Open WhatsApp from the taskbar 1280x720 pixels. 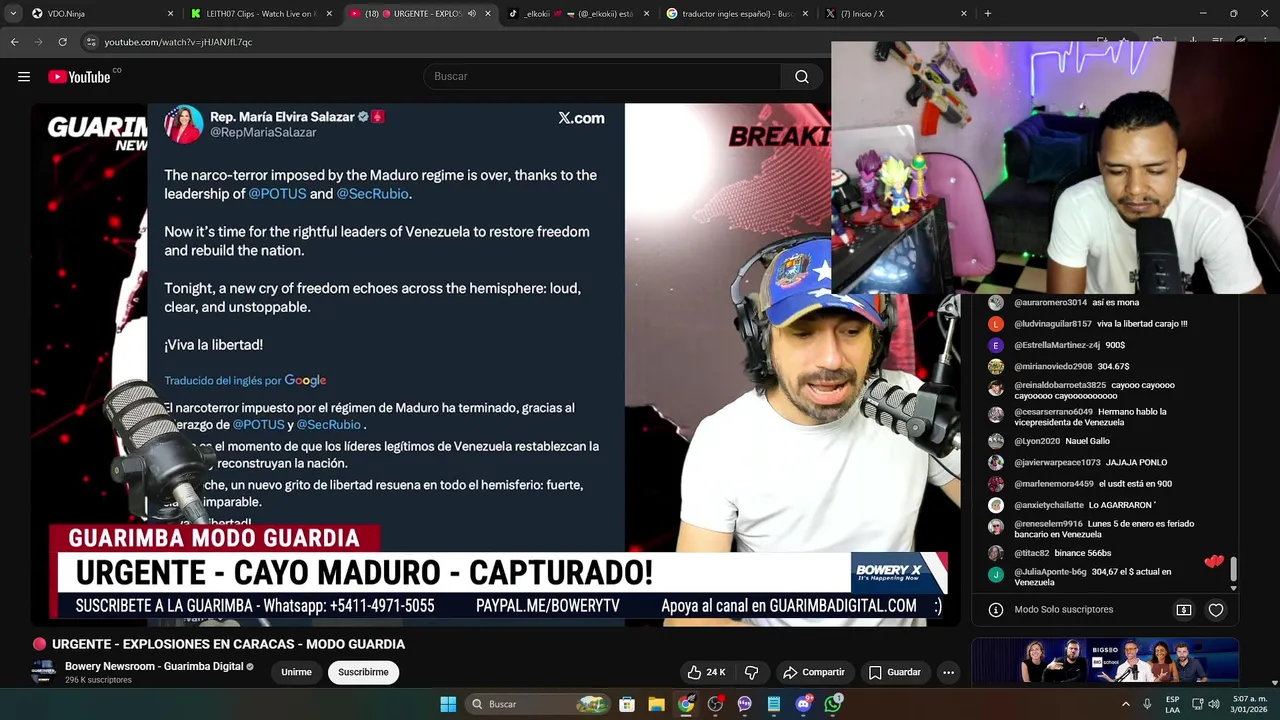tap(833, 704)
